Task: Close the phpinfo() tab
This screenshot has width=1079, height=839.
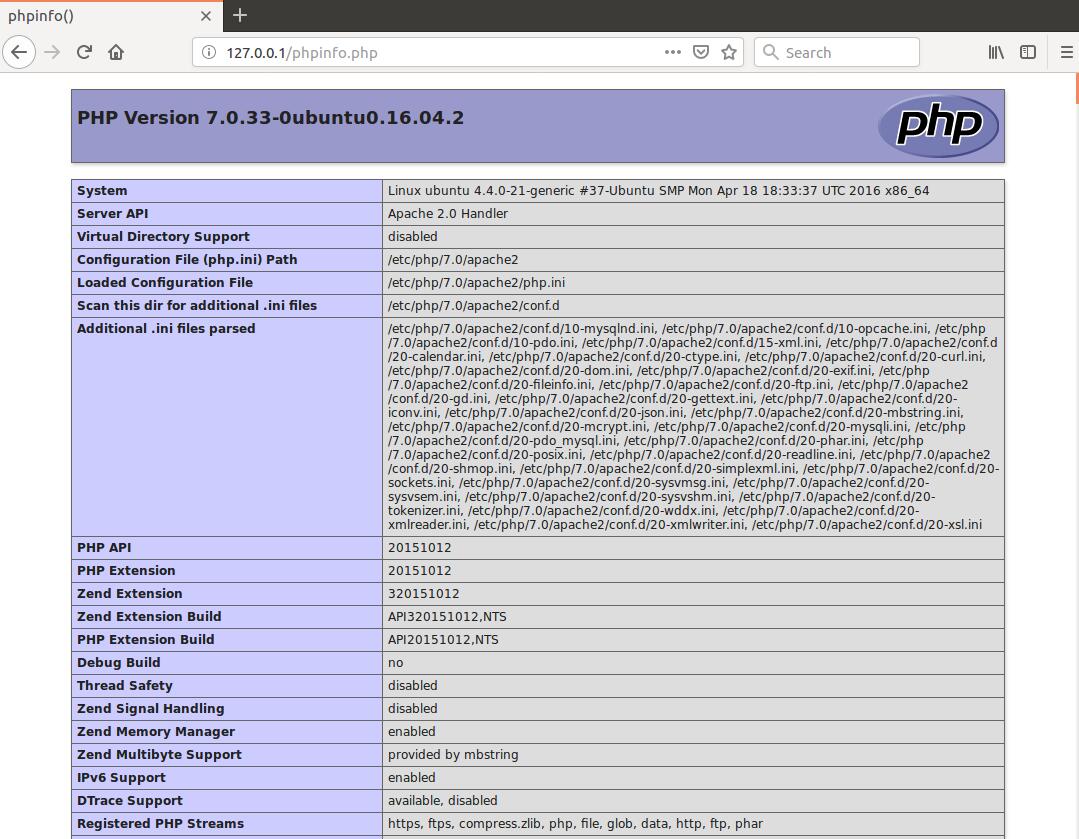Action: (206, 16)
